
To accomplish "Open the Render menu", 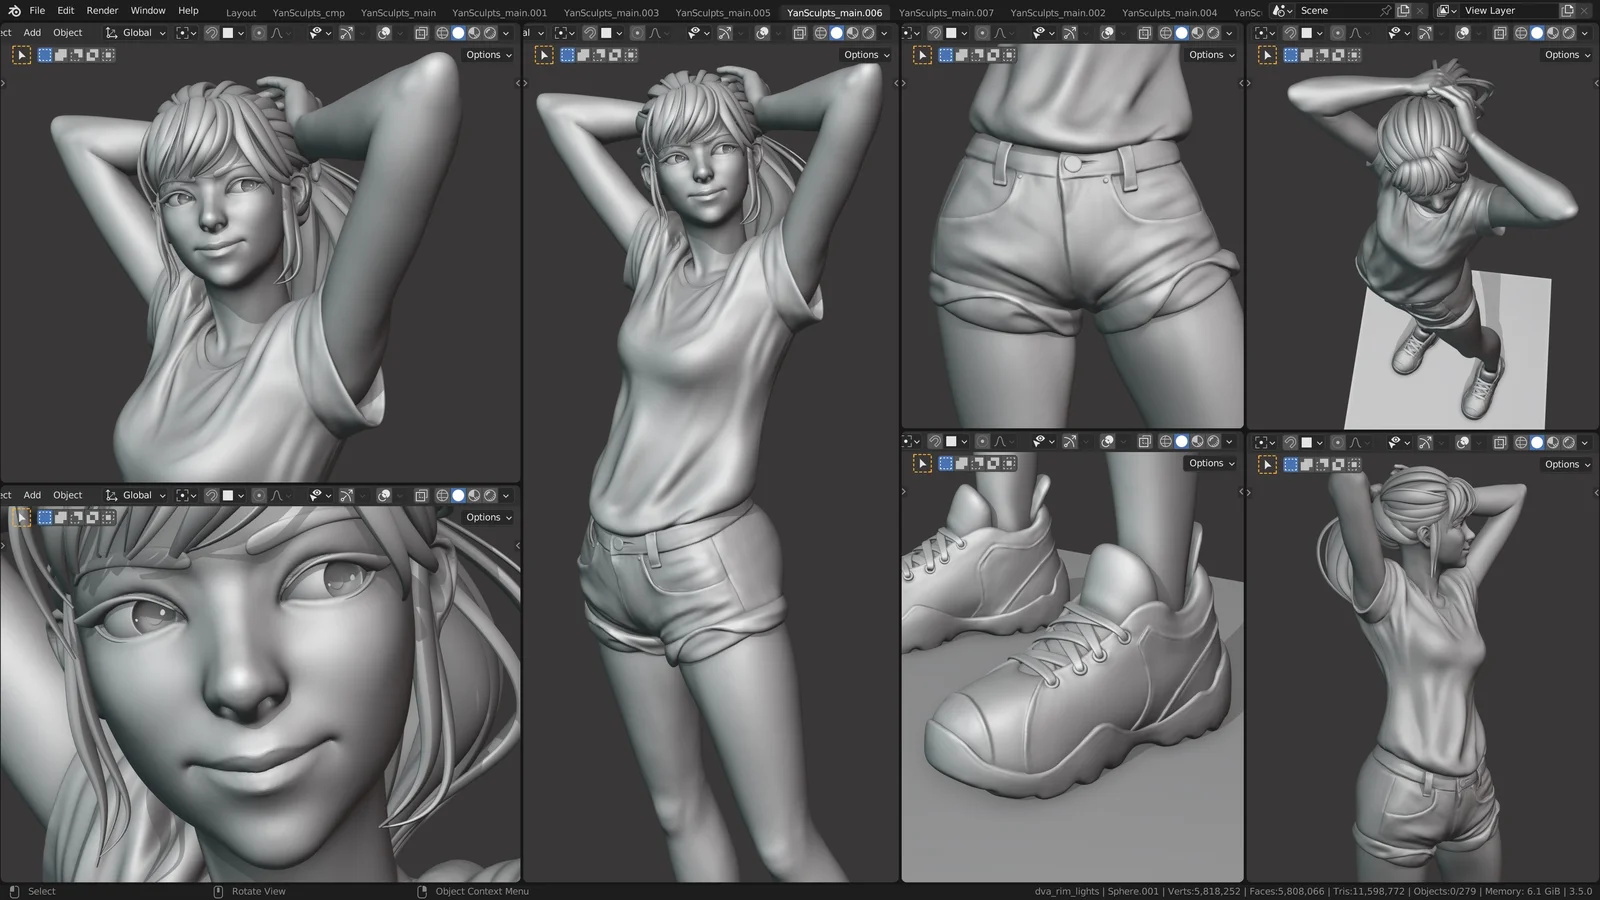I will (x=102, y=11).
